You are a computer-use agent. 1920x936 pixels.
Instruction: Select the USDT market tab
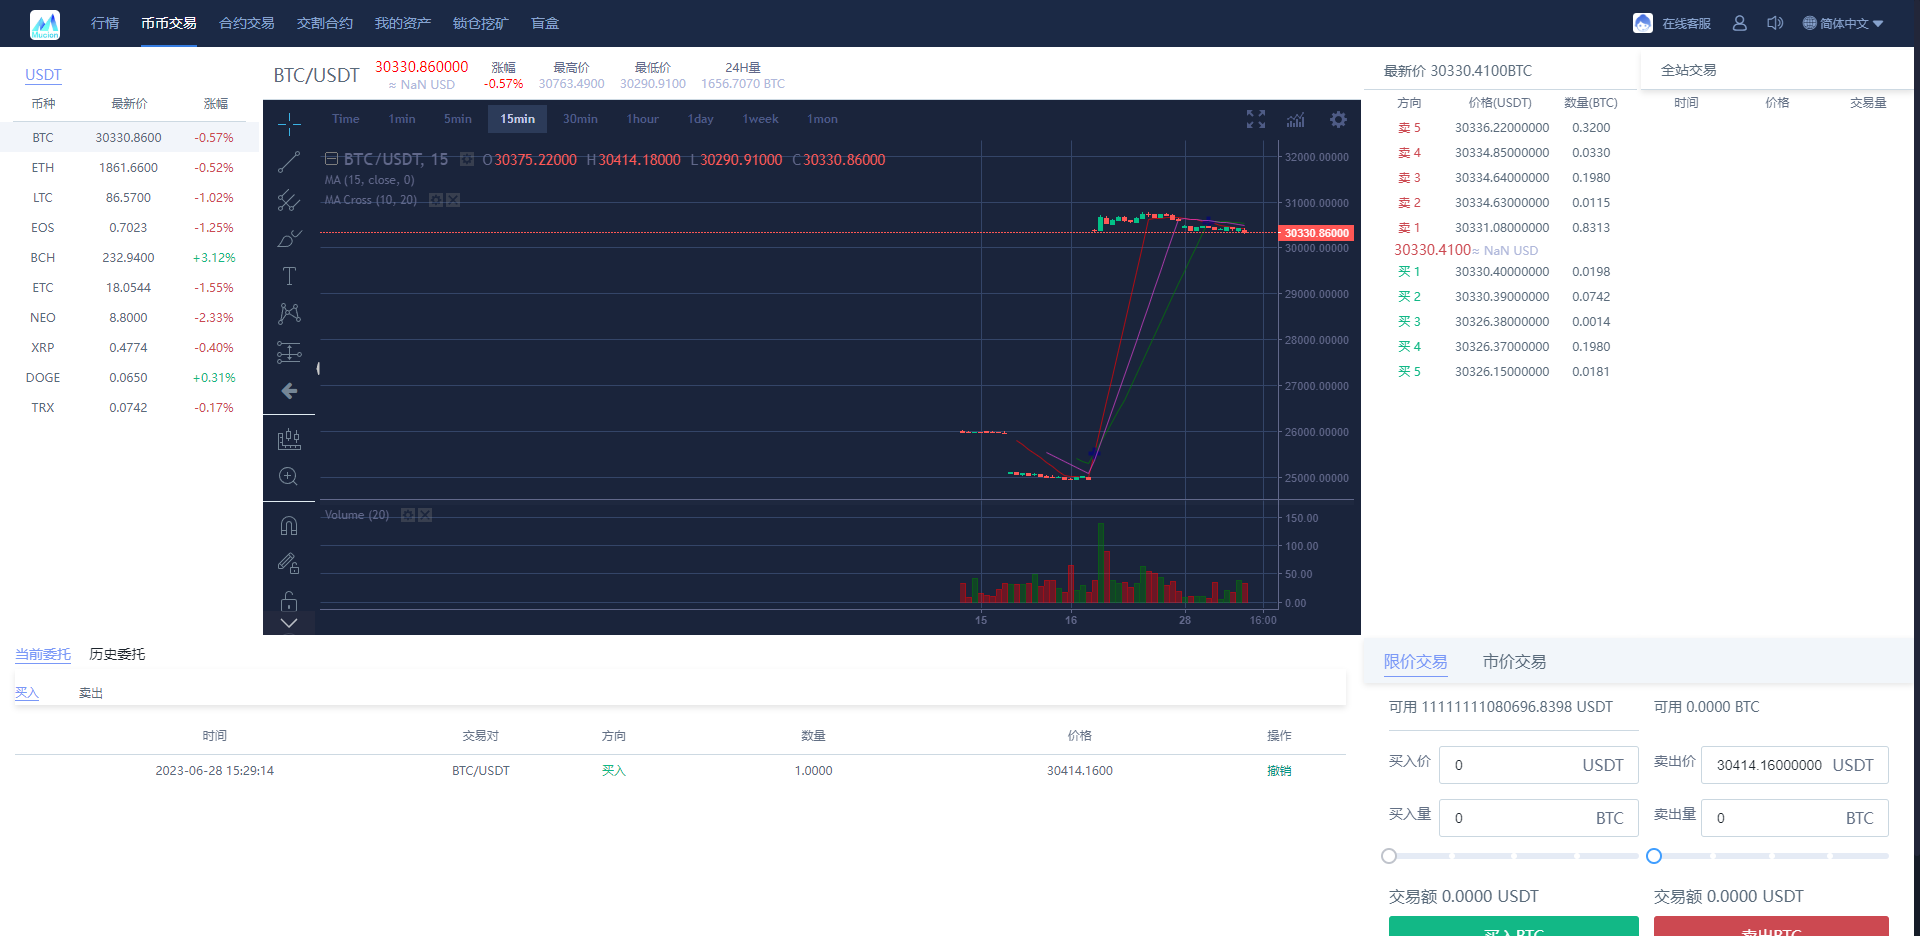[43, 75]
